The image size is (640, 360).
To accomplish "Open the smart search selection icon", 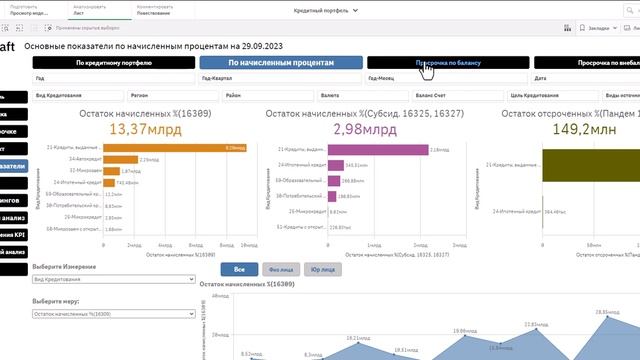I will (5, 28).
